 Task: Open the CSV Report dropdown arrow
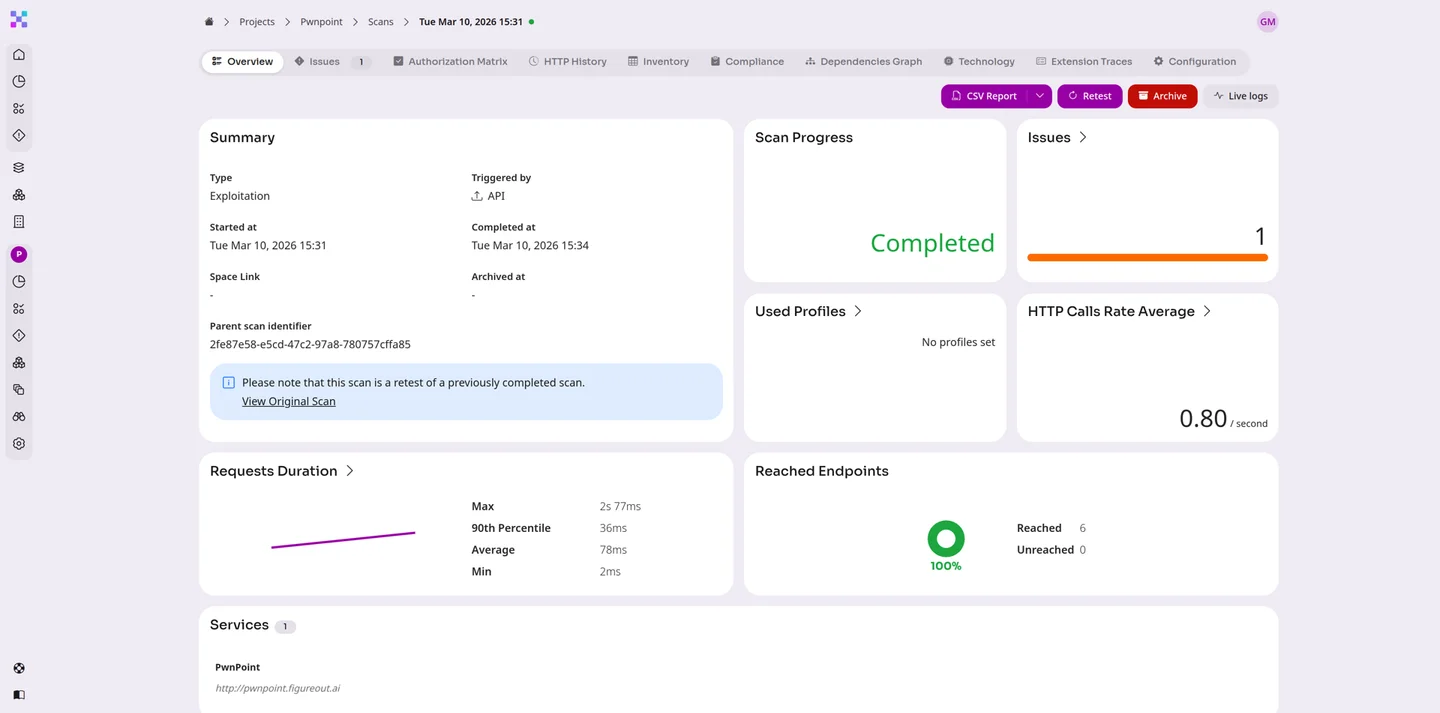coord(1040,96)
